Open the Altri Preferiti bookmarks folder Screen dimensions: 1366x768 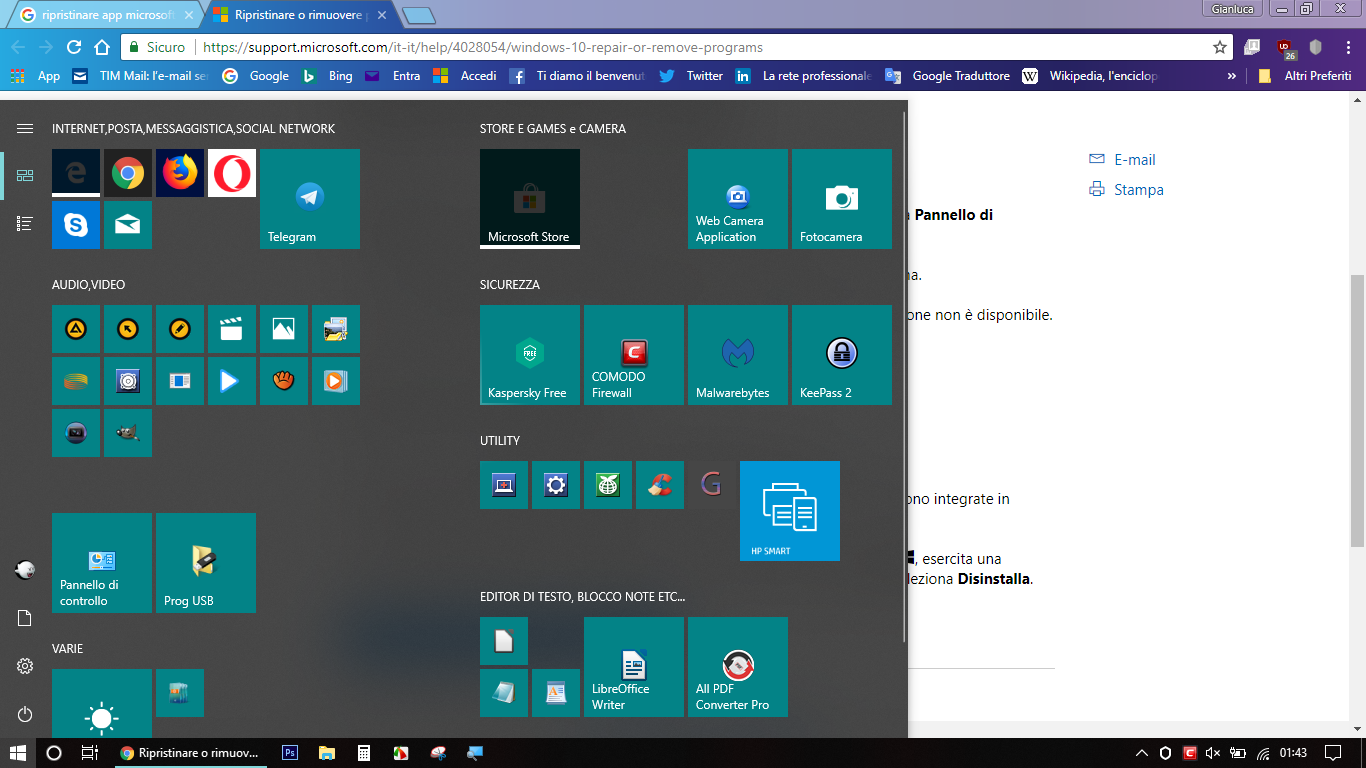click(x=1306, y=76)
